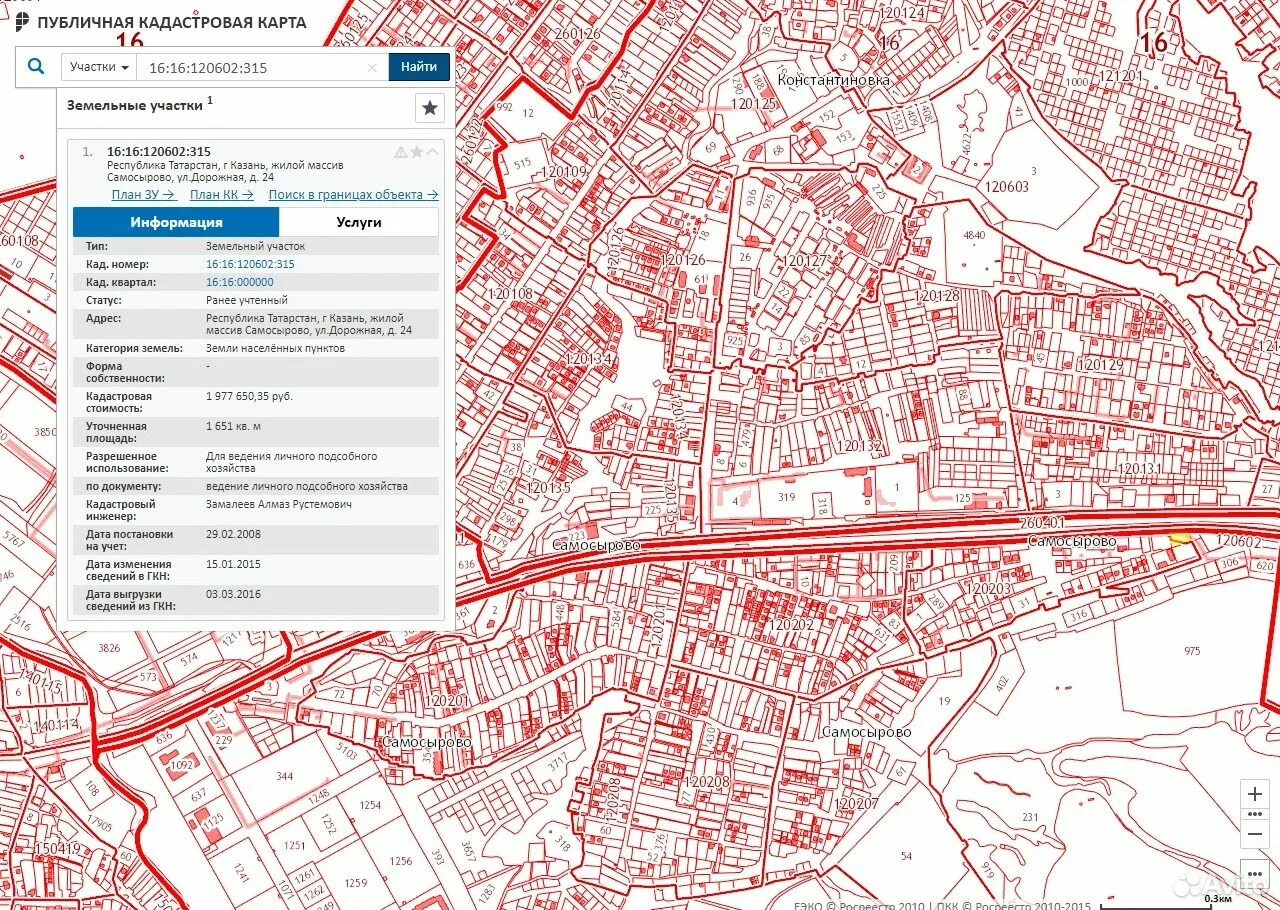The width and height of the screenshot is (1280, 910).
Task: Open the План ЗУ link
Action: 143,195
